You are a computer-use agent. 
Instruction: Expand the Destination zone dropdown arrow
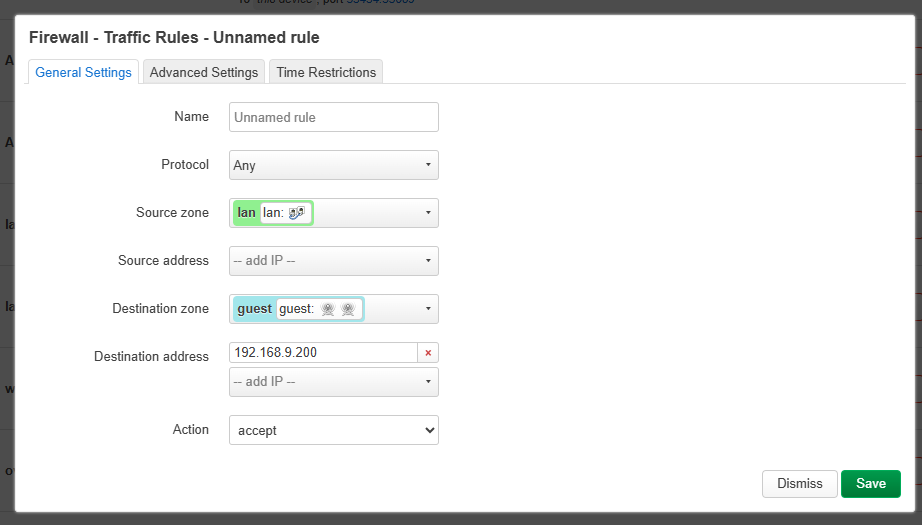(427, 309)
